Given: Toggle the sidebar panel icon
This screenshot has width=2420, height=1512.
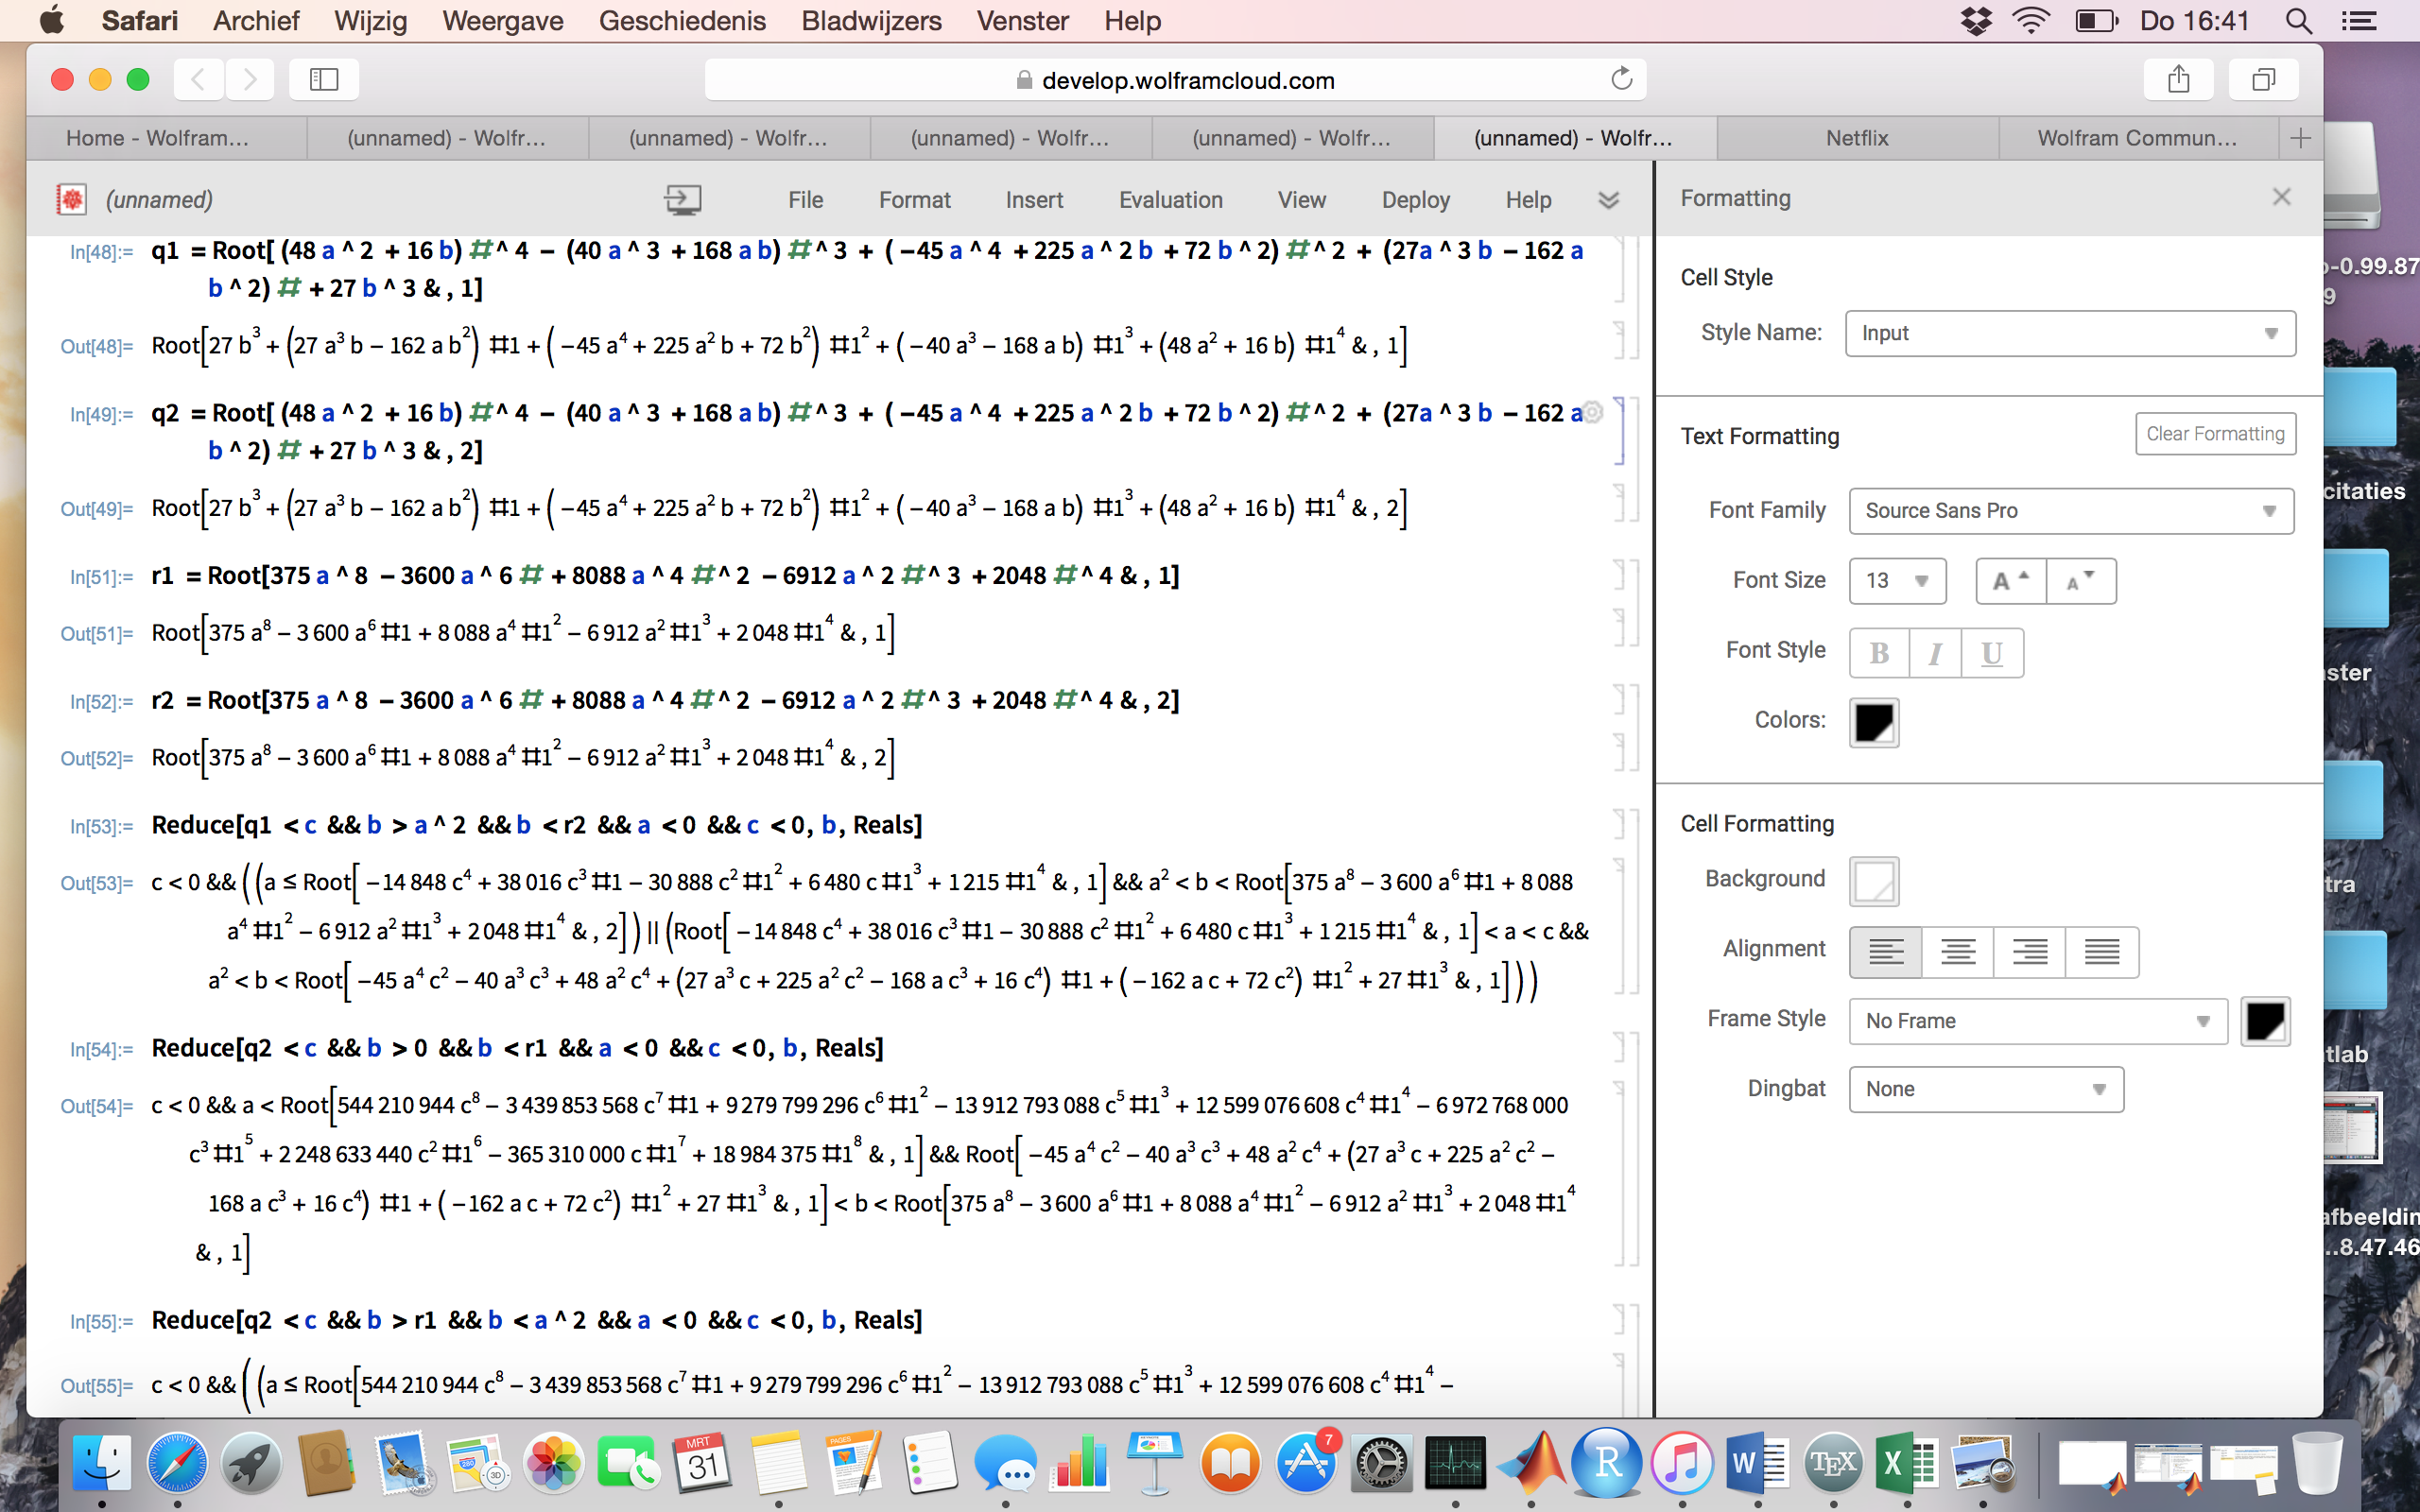Looking at the screenshot, I should [x=322, y=78].
